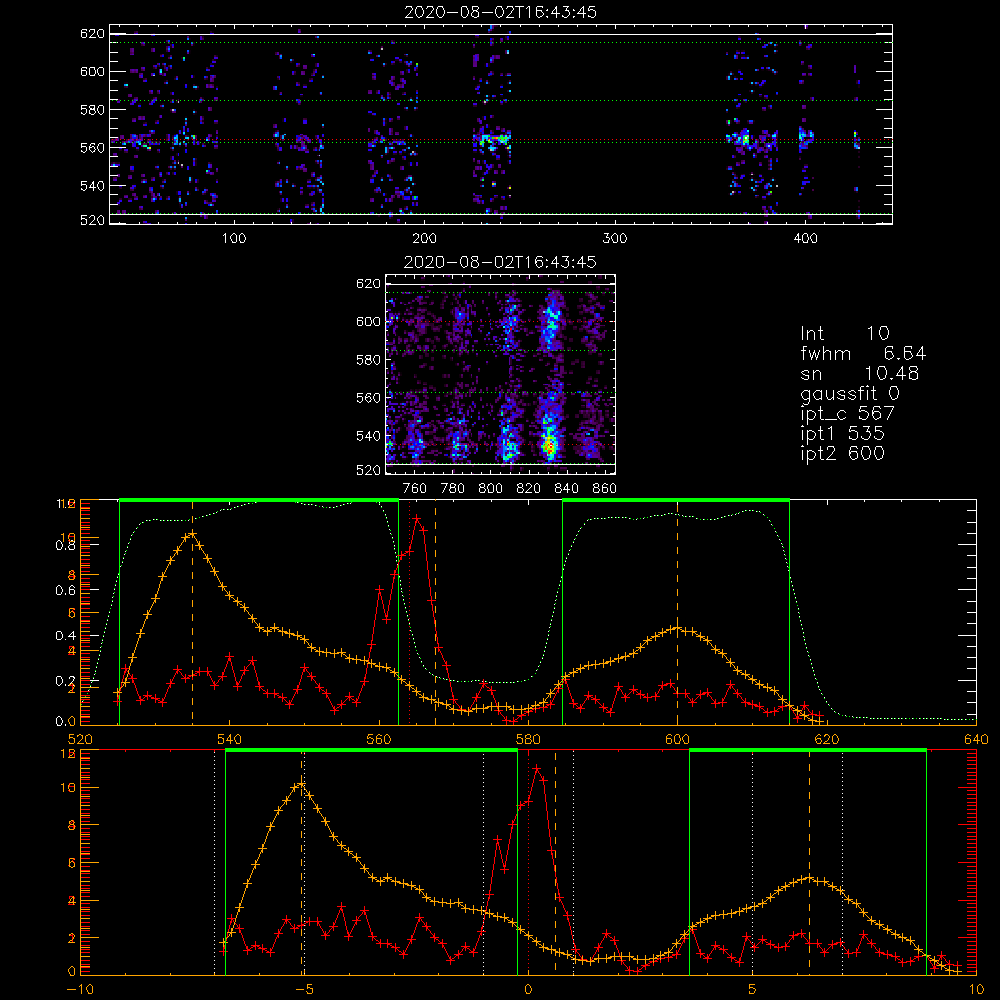This screenshot has height=1000, width=1000.
Task: Click the 300 tick label under top spectrogram
Action: click(615, 239)
